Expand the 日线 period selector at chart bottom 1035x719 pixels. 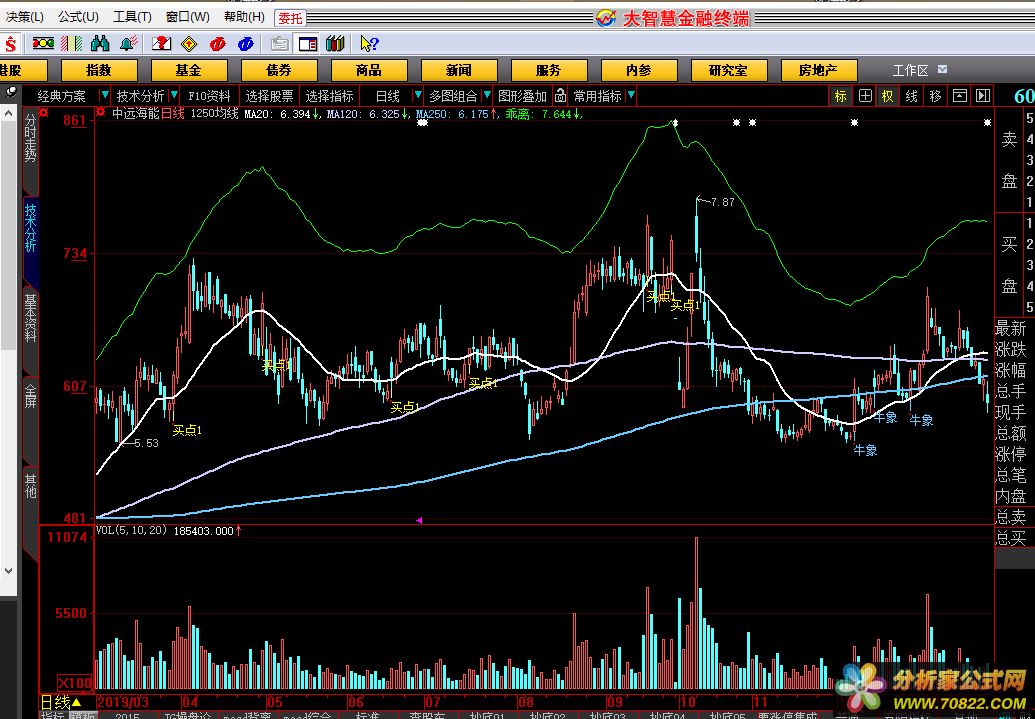click(x=61, y=702)
